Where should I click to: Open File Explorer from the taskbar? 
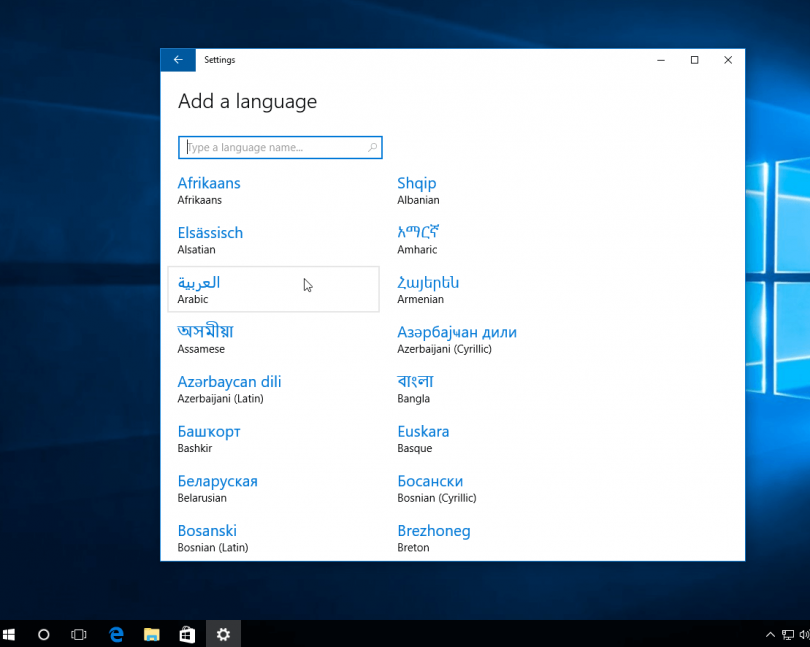click(152, 634)
